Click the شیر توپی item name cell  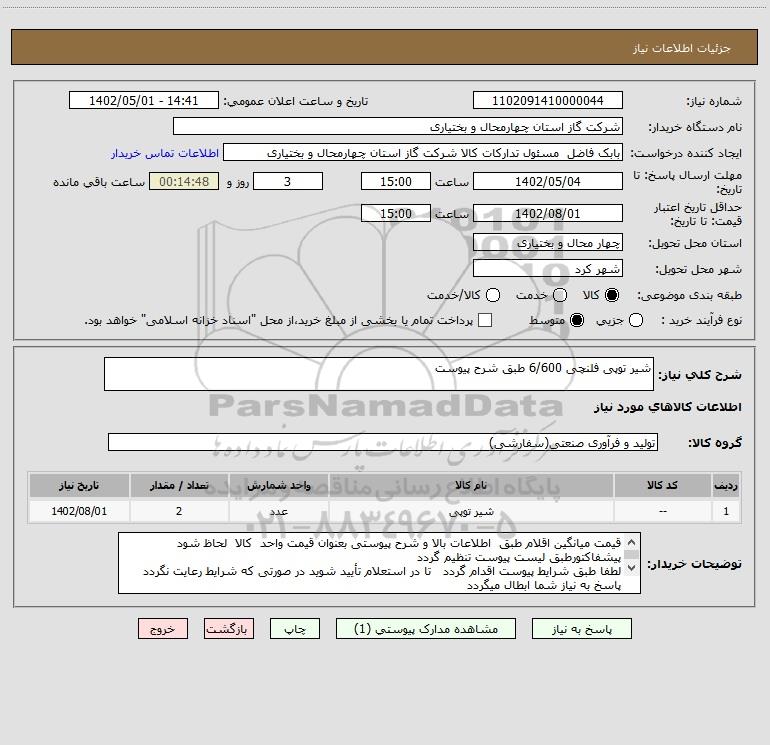pyautogui.click(x=471, y=511)
